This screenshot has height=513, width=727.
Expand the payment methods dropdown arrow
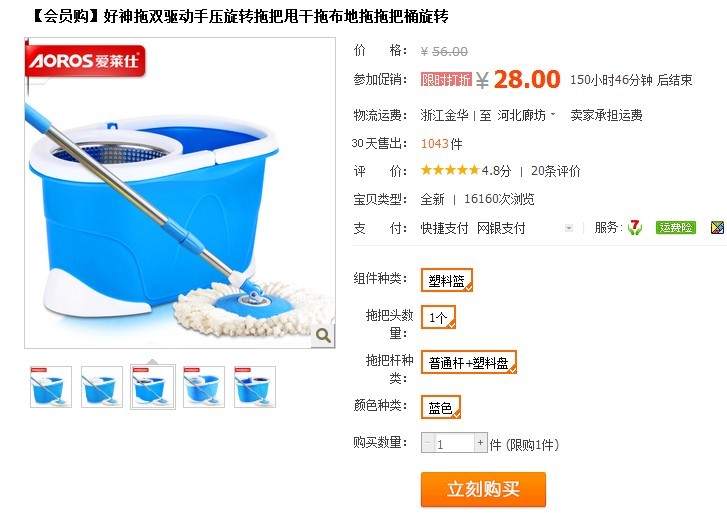569,228
